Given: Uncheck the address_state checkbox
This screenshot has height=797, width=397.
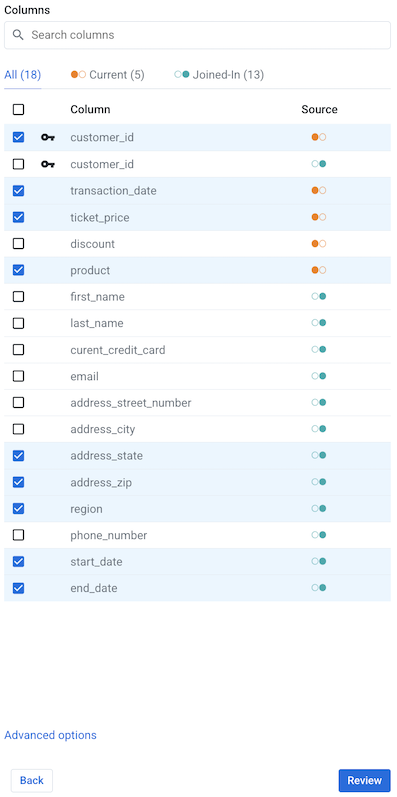Looking at the screenshot, I should point(18,455).
